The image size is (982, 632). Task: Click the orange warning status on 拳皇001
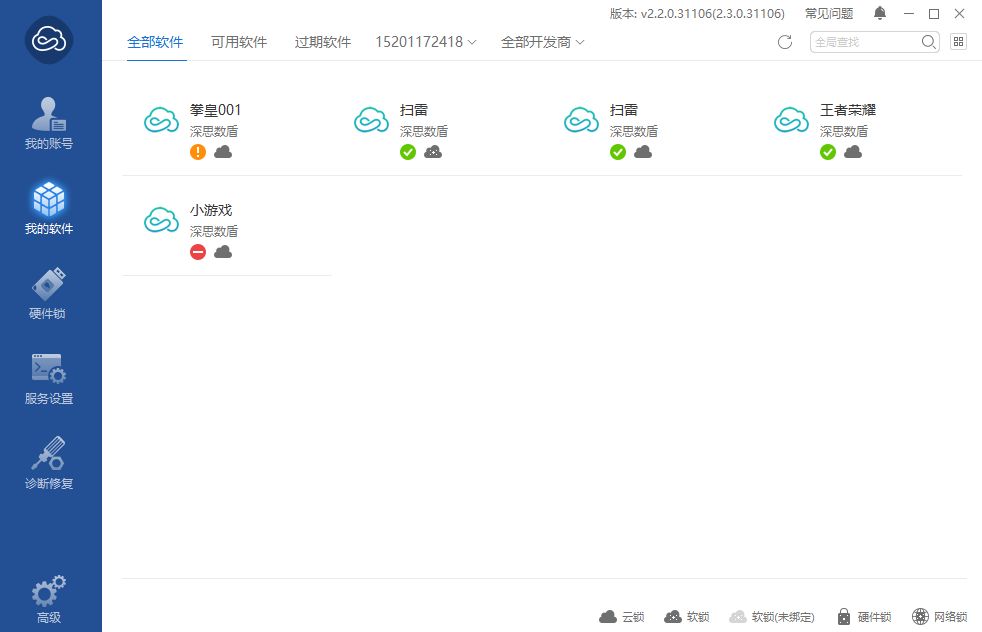click(198, 152)
